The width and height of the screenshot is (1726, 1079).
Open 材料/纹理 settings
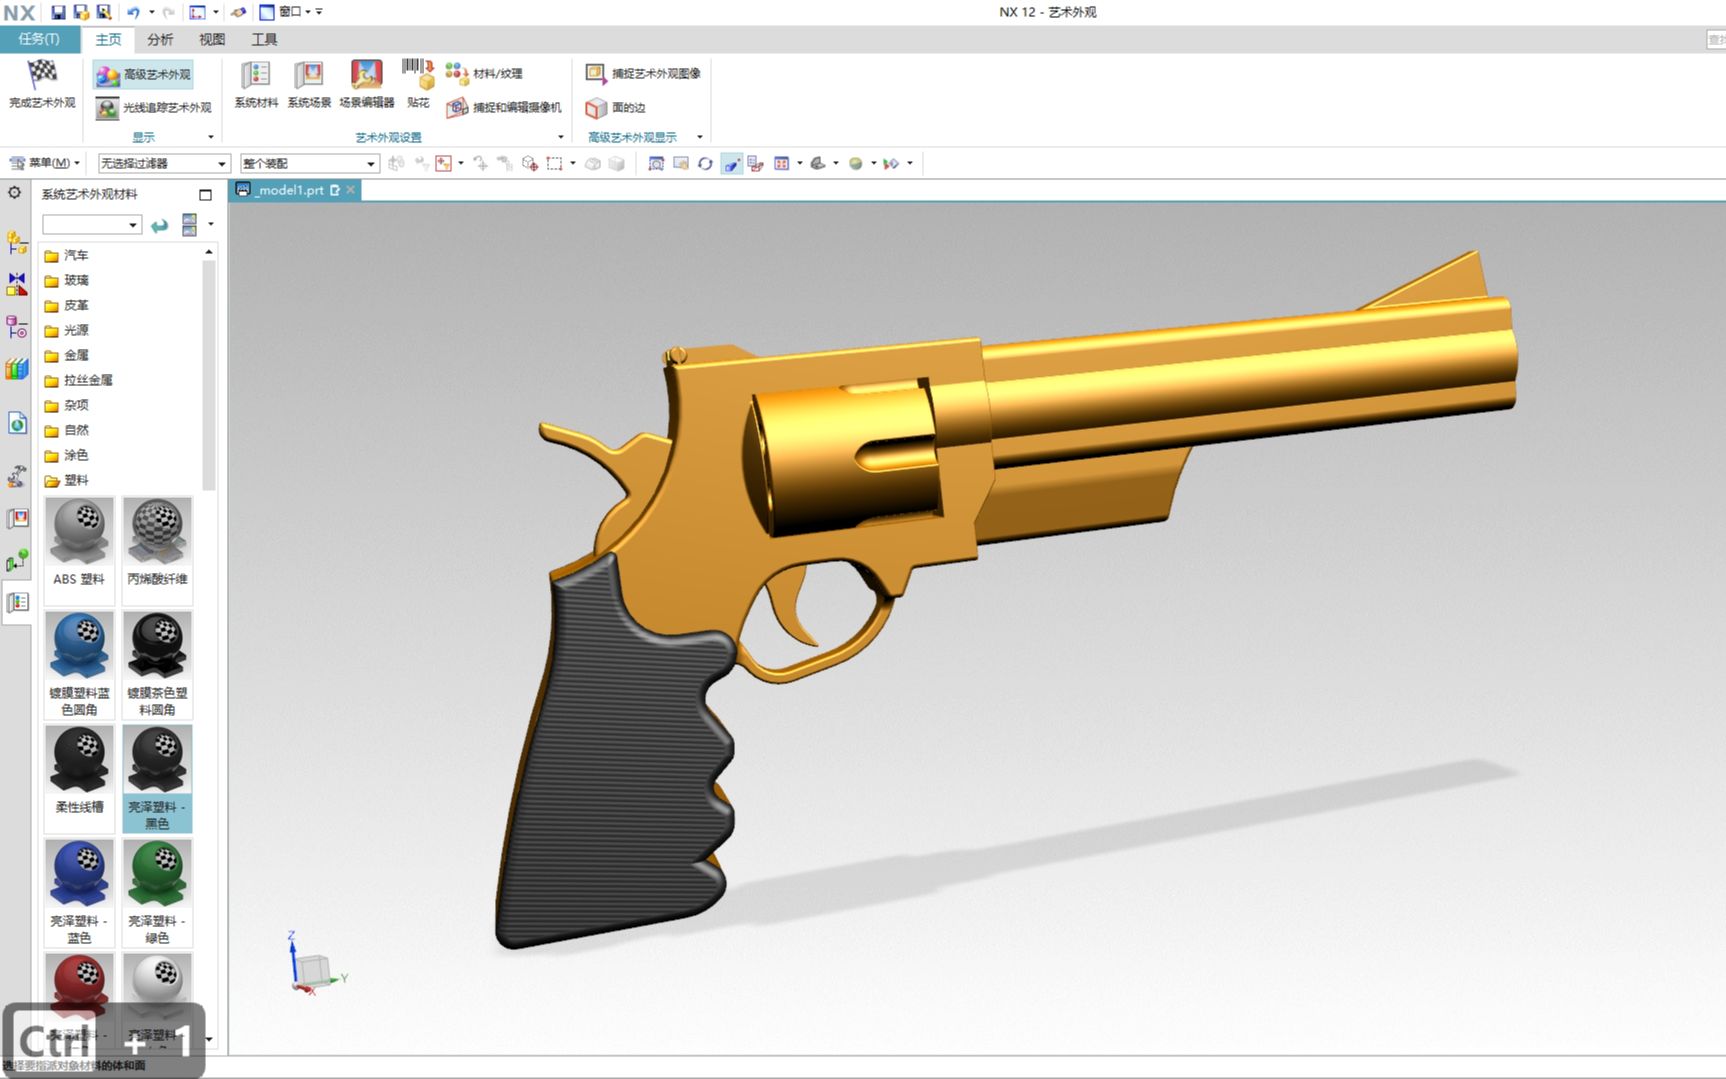tap(484, 73)
